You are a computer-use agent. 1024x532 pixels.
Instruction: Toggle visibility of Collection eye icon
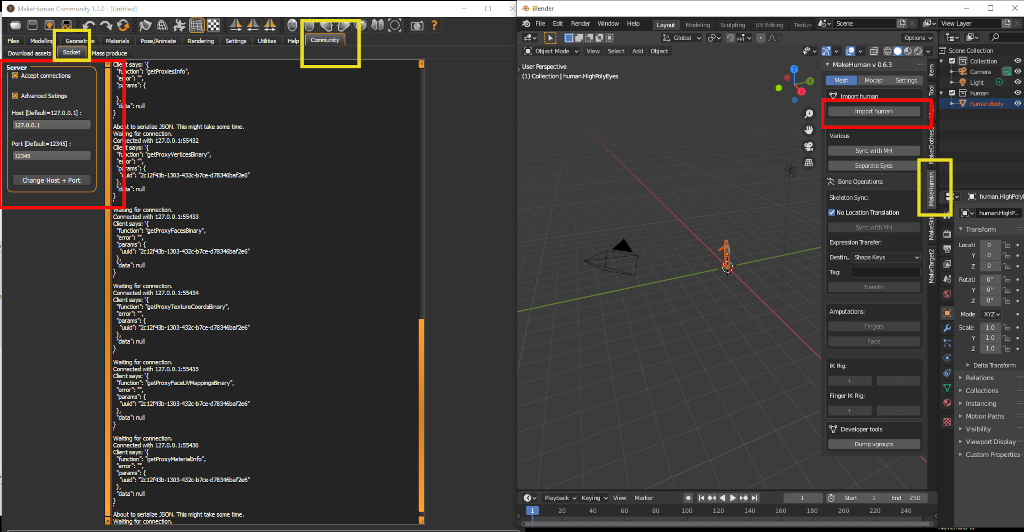click(1017, 61)
